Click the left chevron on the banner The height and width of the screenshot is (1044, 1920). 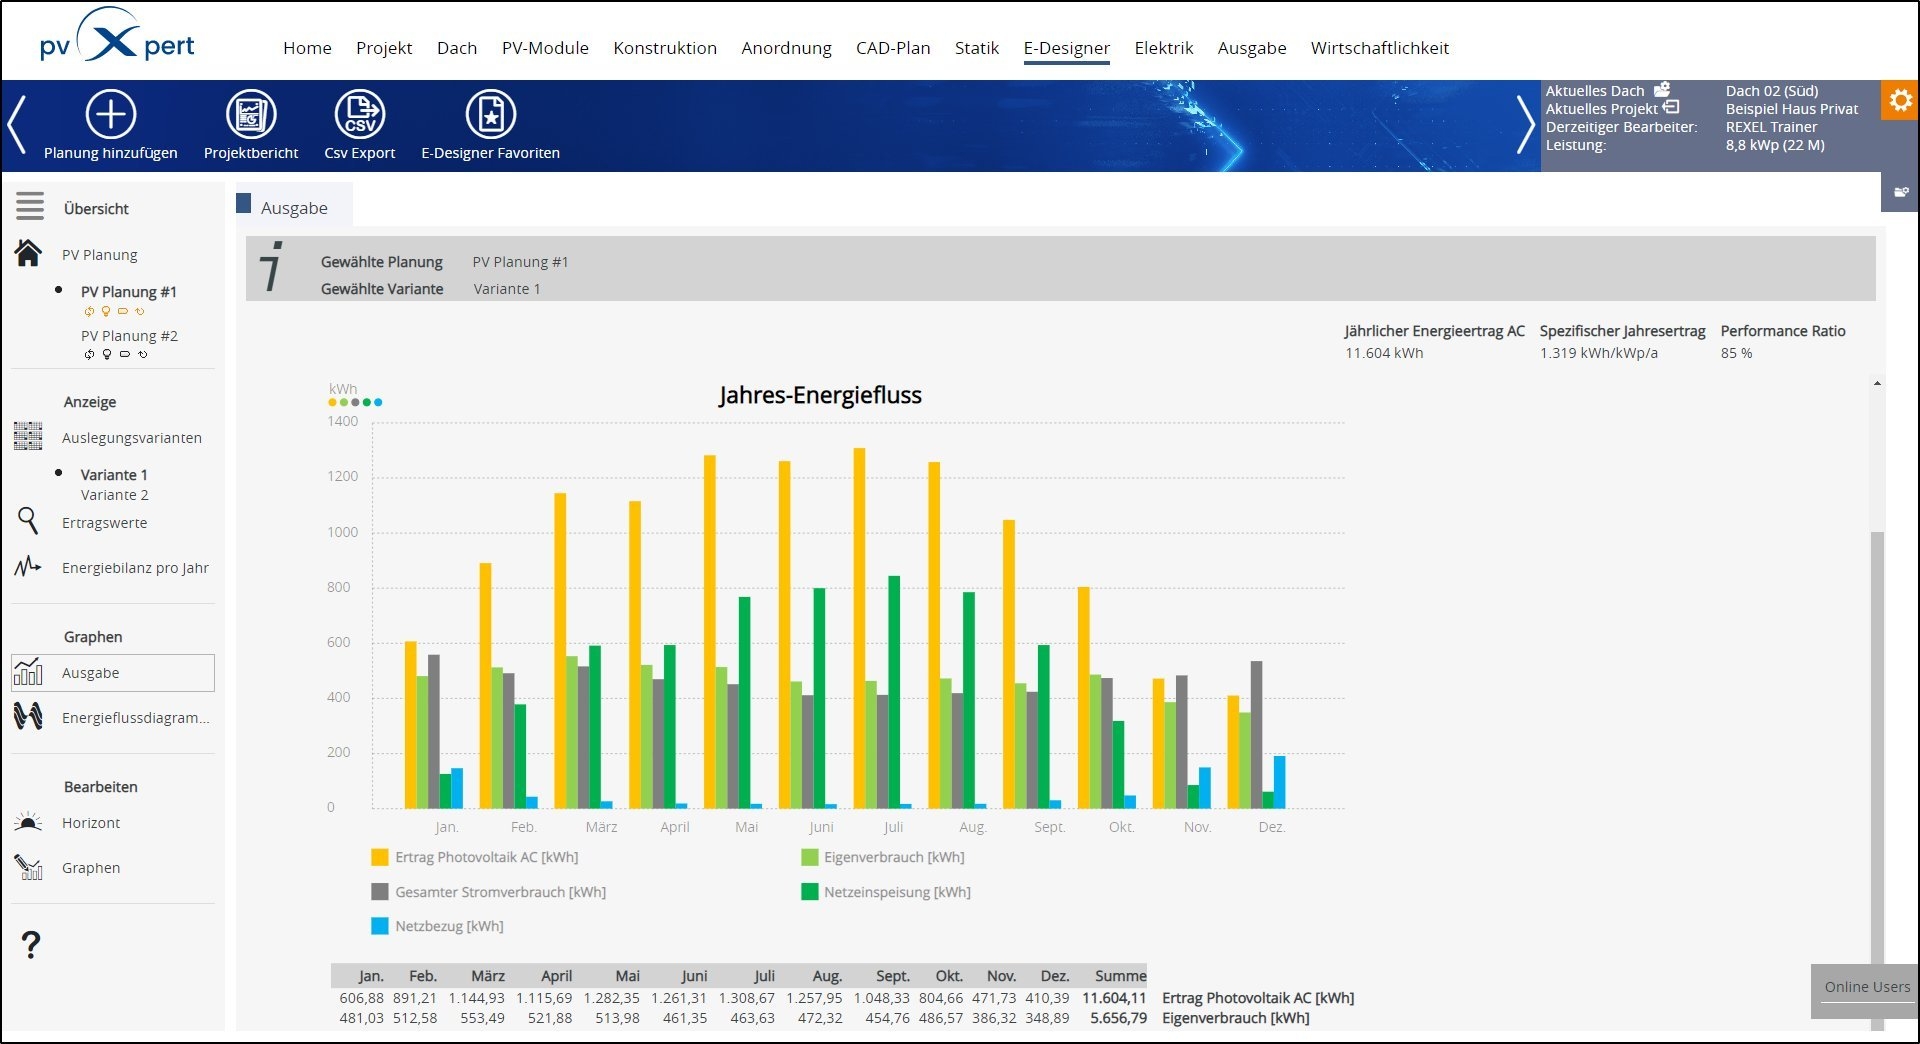tap(16, 125)
